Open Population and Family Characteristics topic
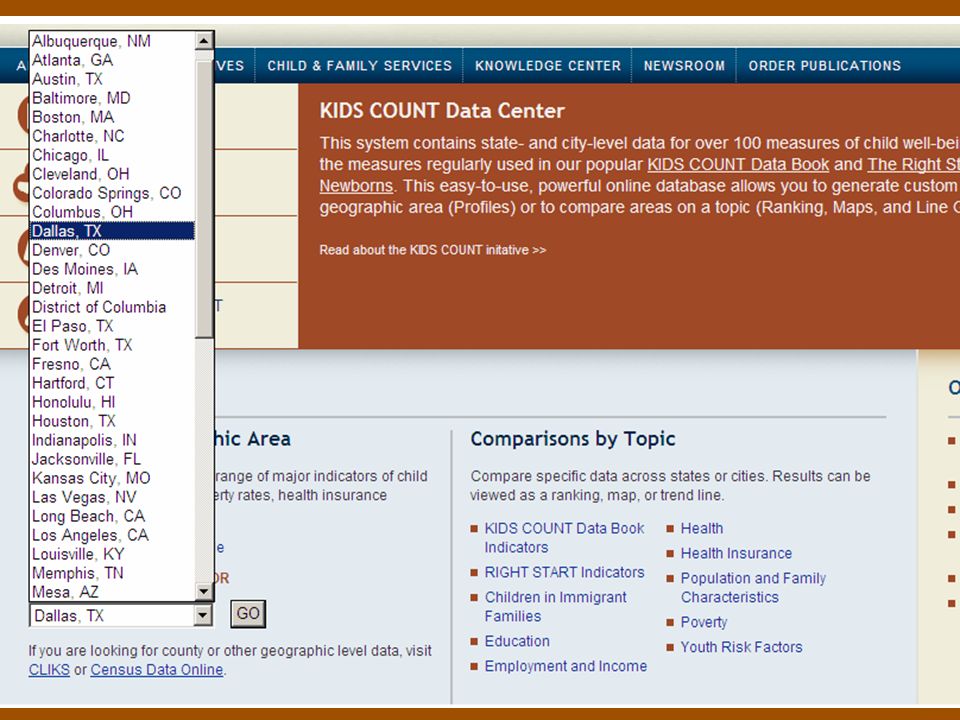This screenshot has width=960, height=720. [753, 588]
